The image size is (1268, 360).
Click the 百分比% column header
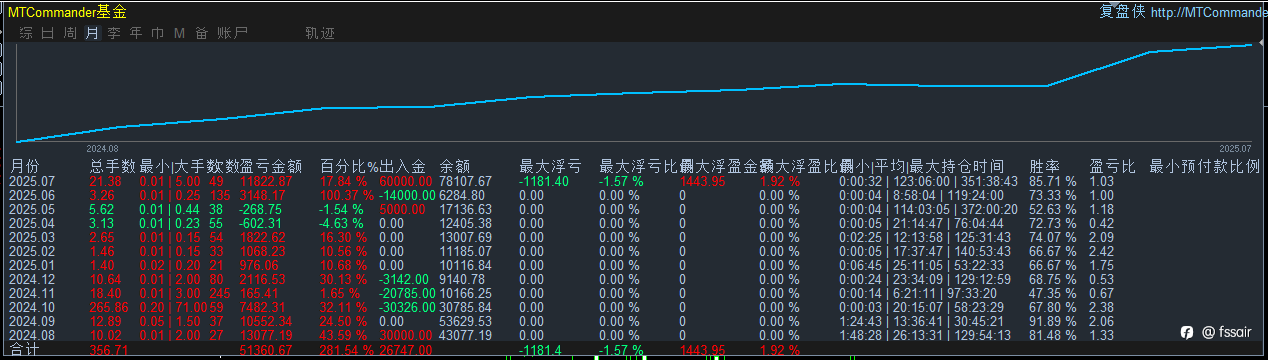[349, 165]
